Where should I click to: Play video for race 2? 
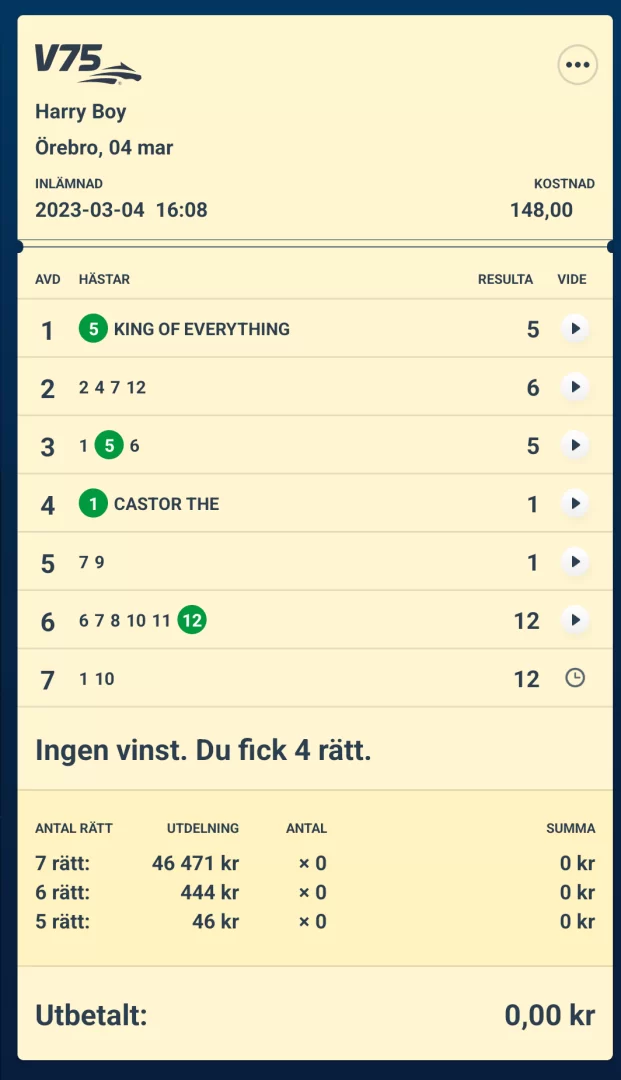pos(575,387)
